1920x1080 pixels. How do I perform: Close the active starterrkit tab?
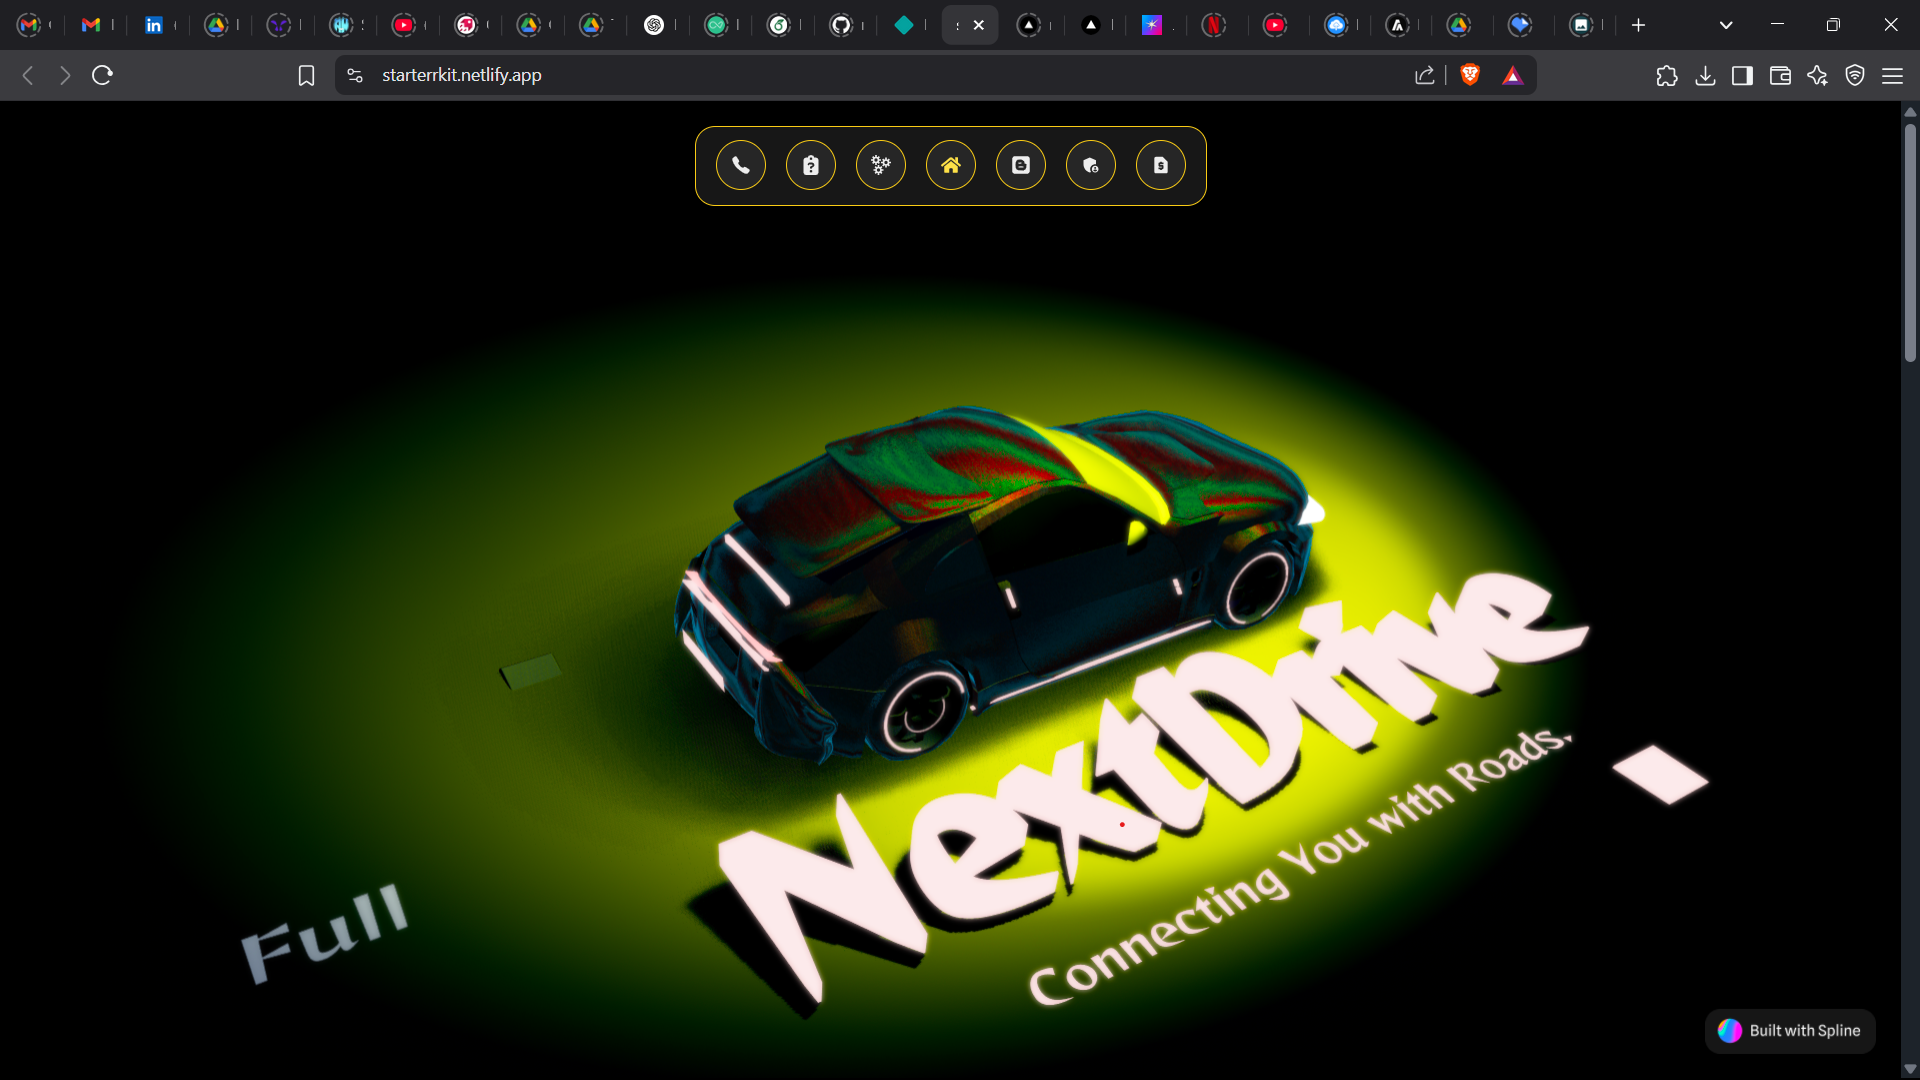[979, 25]
